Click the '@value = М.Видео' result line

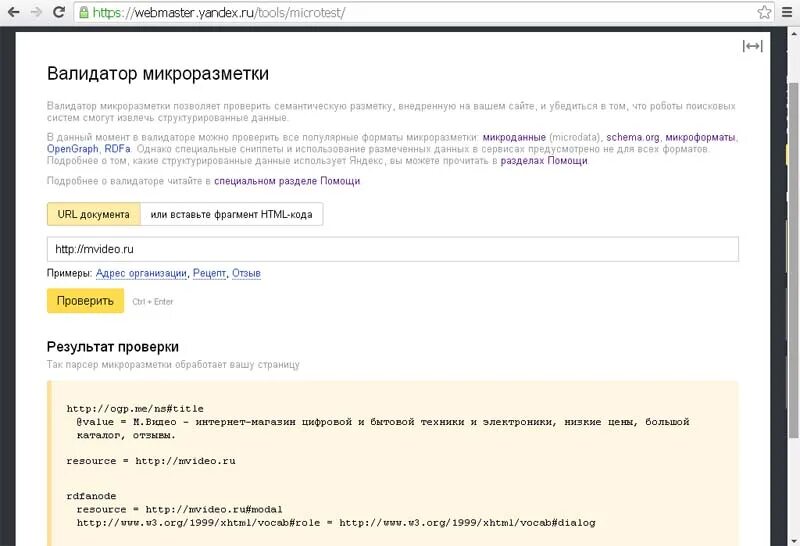(x=383, y=429)
